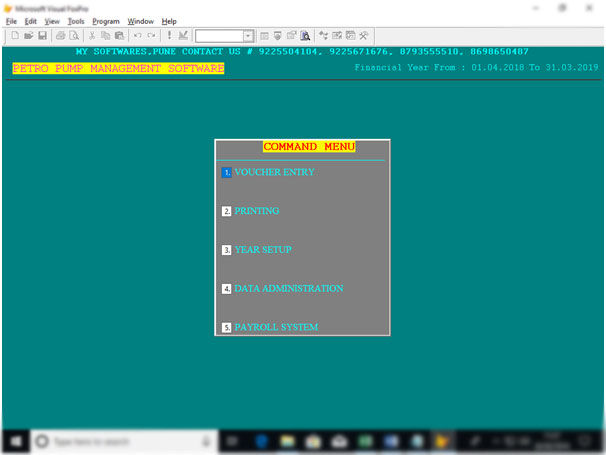Image resolution: width=606 pixels, height=455 pixels.
Task: Select the PRINTING menu option
Action: 257,211
